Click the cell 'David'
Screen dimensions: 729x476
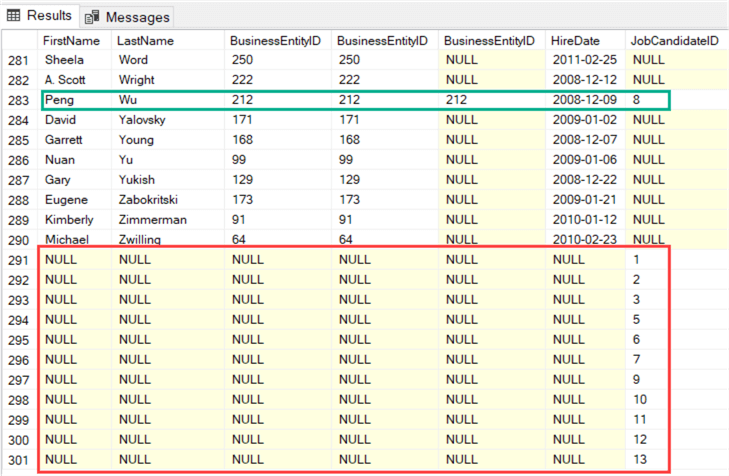click(74, 120)
